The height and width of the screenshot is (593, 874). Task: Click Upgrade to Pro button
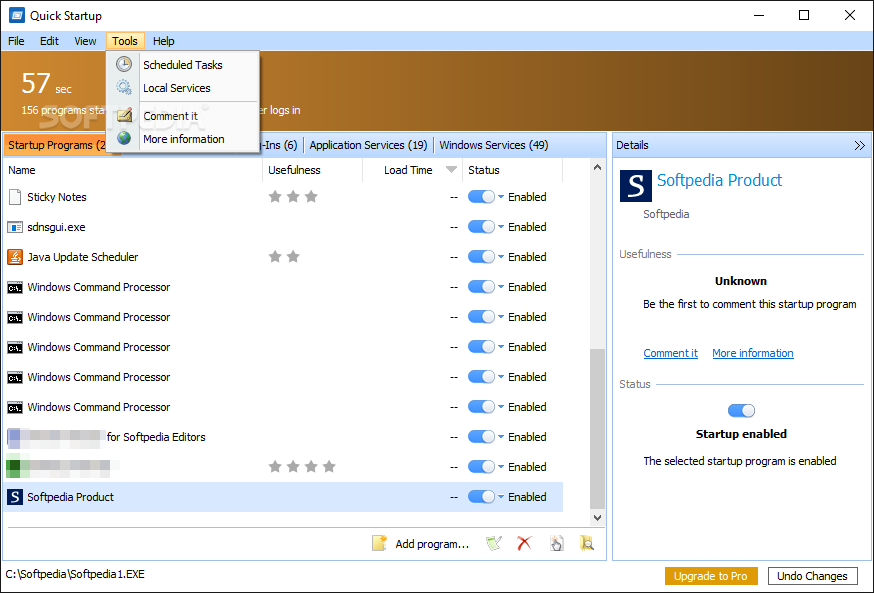pos(711,576)
